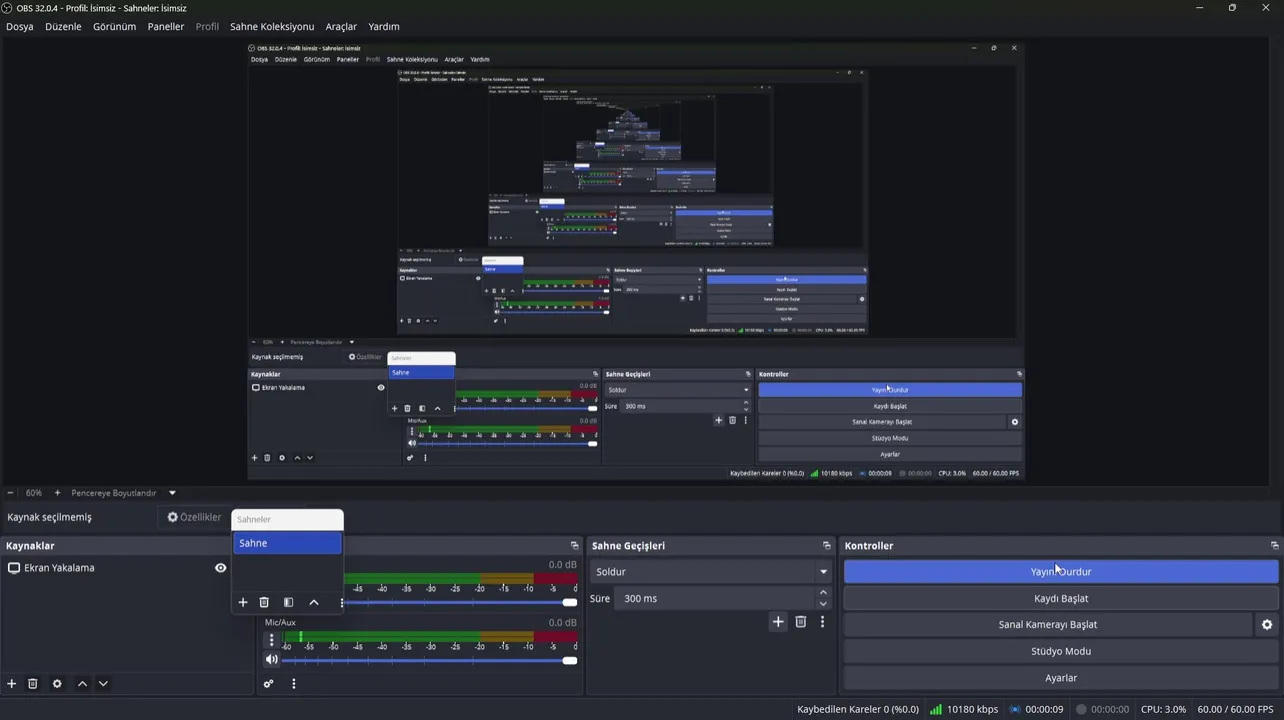Open the Yardım menu

point(384,27)
